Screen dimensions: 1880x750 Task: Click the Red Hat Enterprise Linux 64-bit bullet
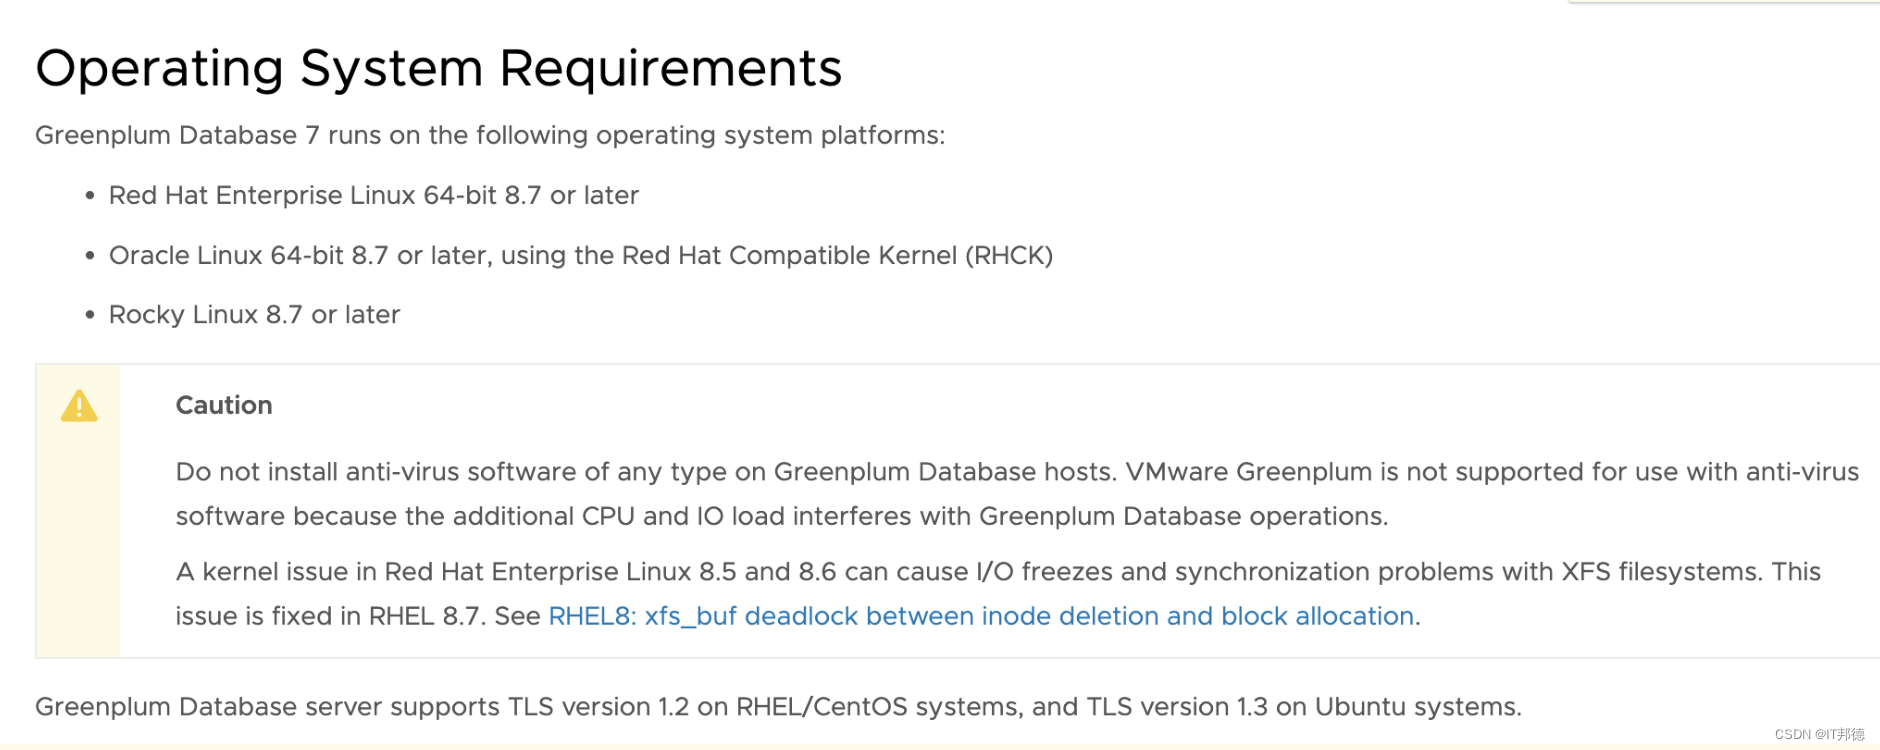(x=374, y=195)
